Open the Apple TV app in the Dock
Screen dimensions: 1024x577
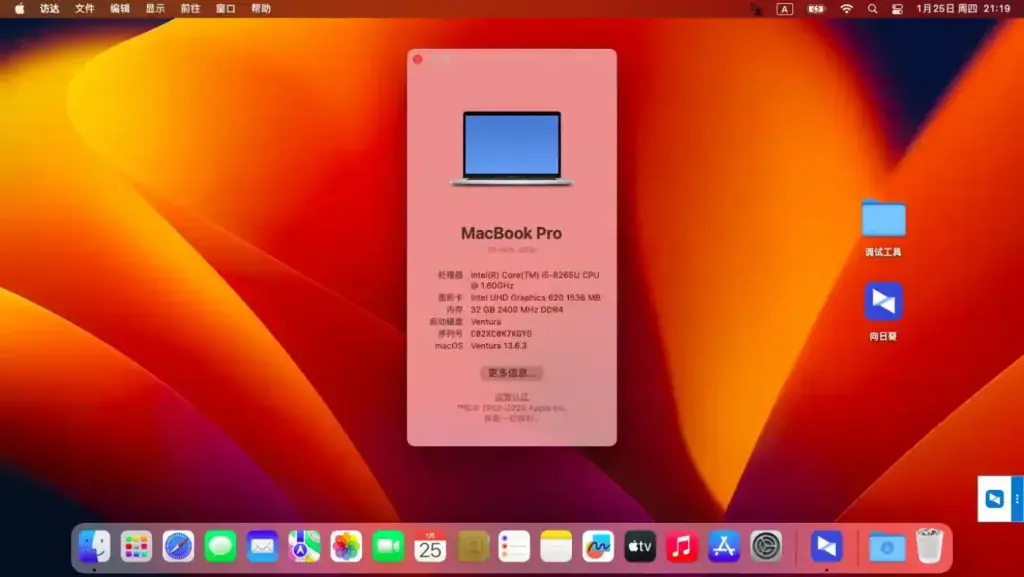(x=640, y=546)
